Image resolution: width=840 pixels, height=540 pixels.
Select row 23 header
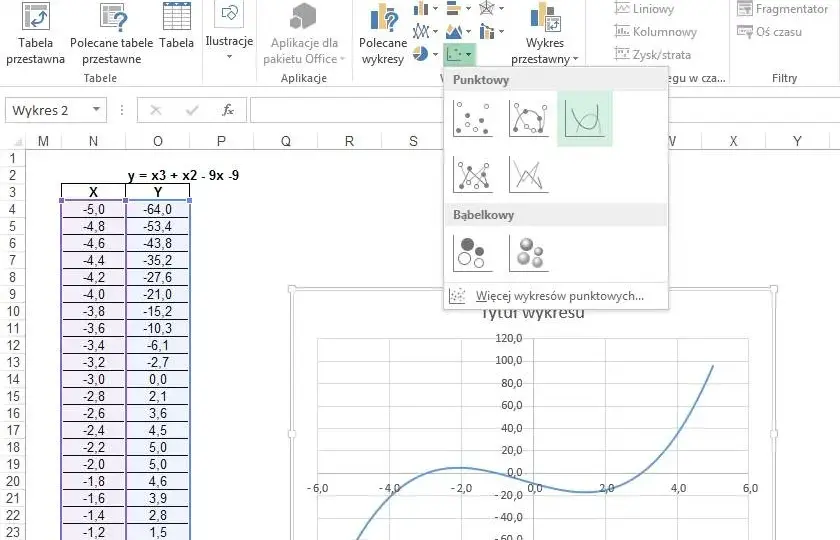[x=12, y=532]
